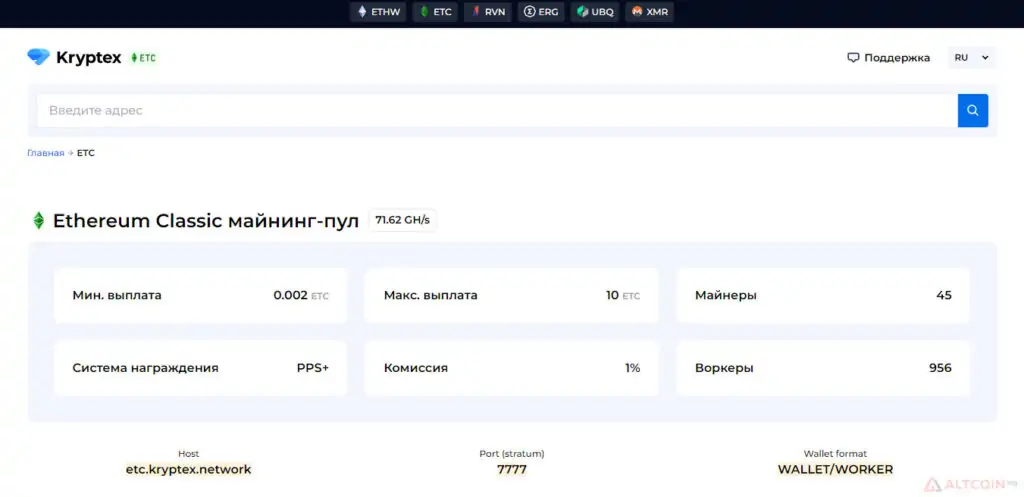
Task: Click the 0.002 ETC value
Action: tap(301, 295)
